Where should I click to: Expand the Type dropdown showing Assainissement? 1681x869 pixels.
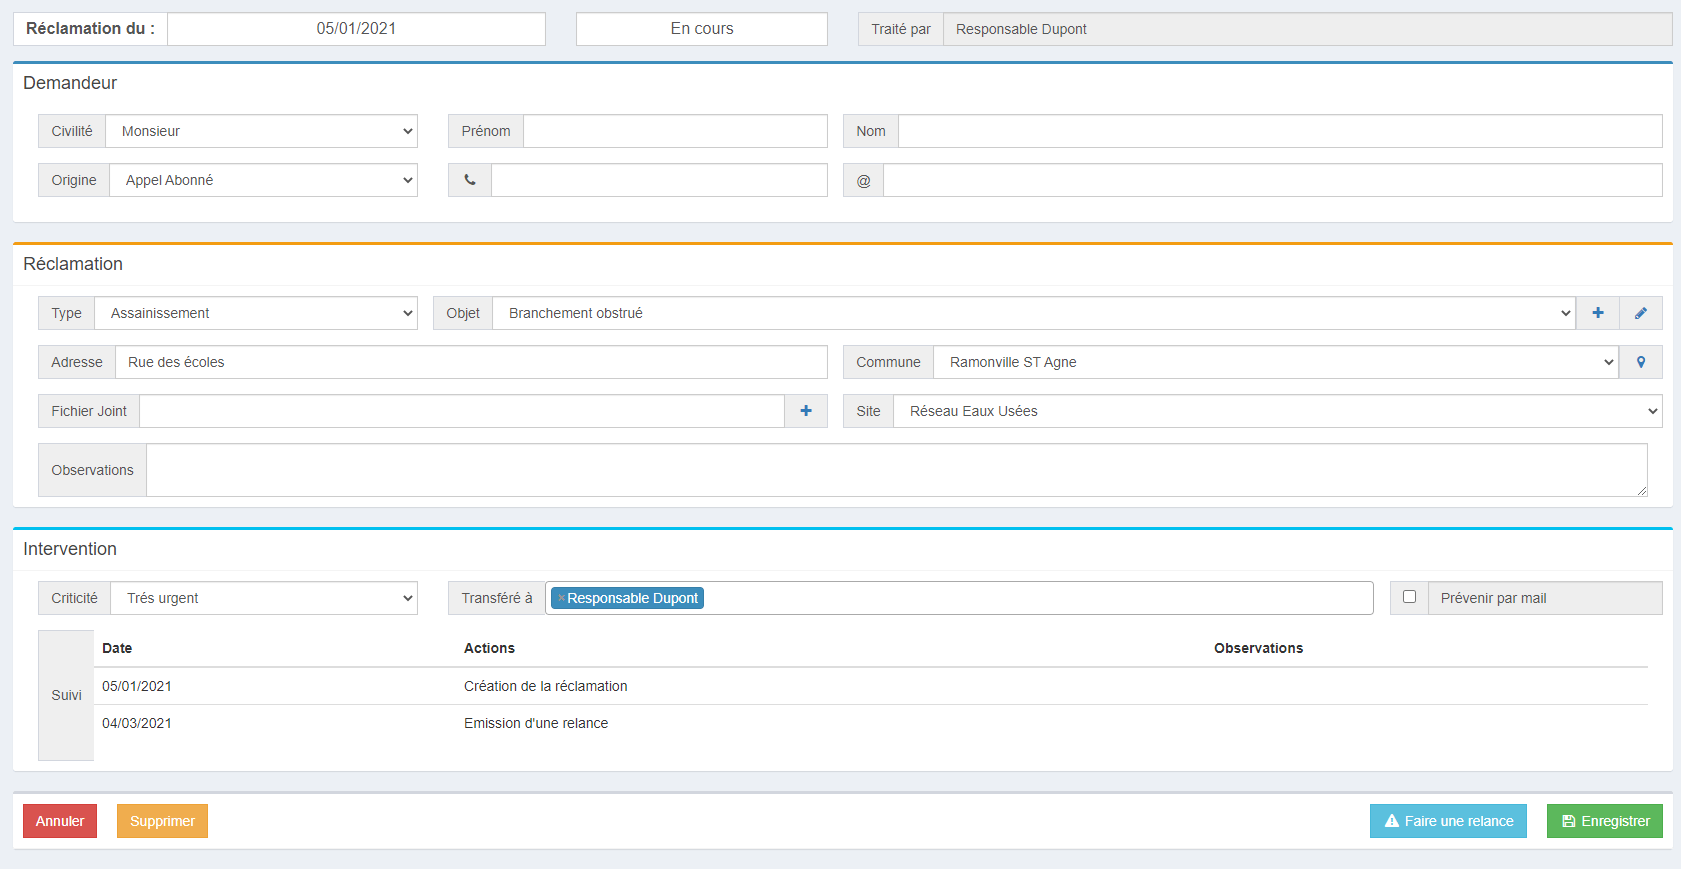point(256,313)
